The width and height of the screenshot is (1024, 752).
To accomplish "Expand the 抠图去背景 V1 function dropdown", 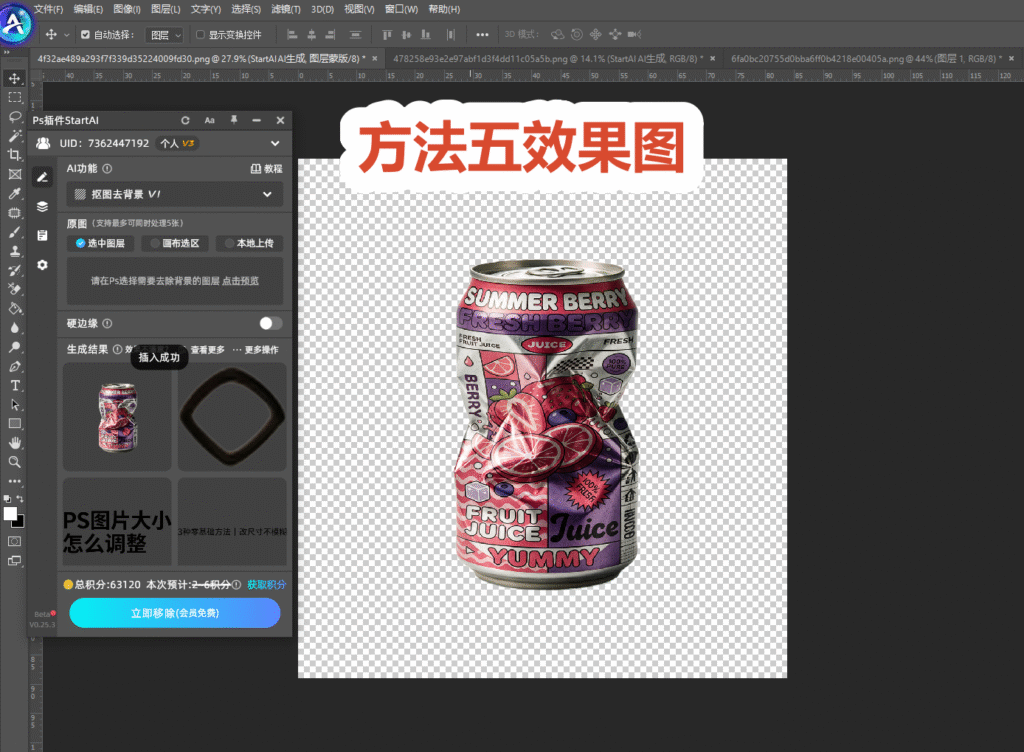I will click(x=174, y=194).
